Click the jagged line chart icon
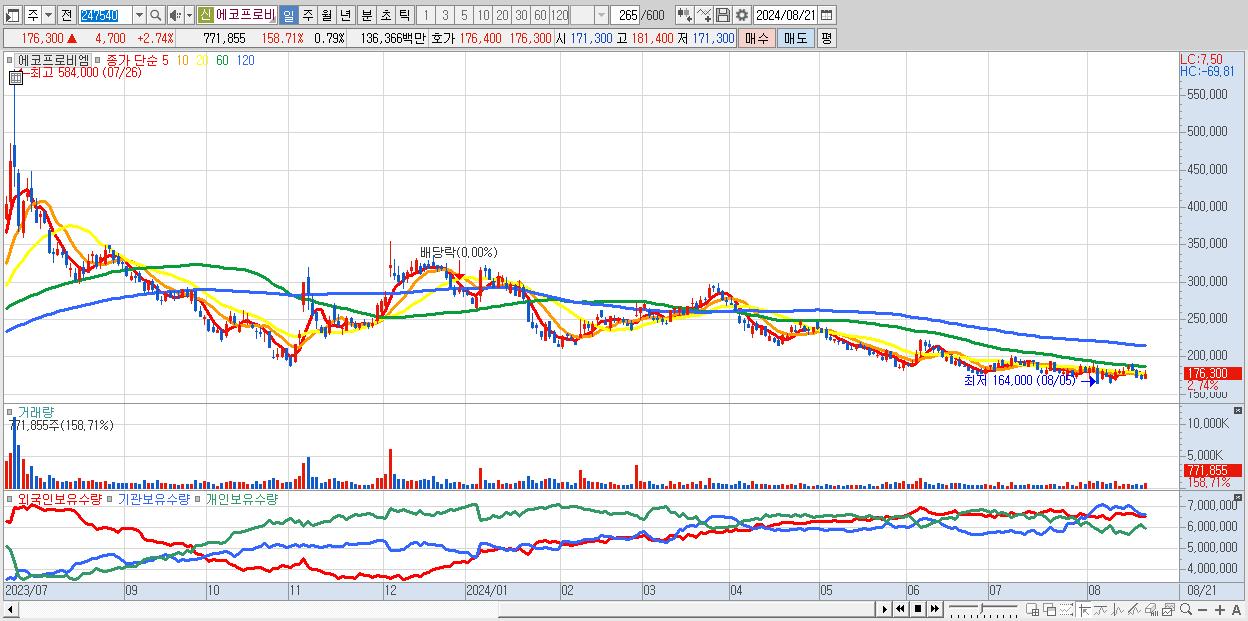The height and width of the screenshot is (621, 1248). (x=1117, y=609)
